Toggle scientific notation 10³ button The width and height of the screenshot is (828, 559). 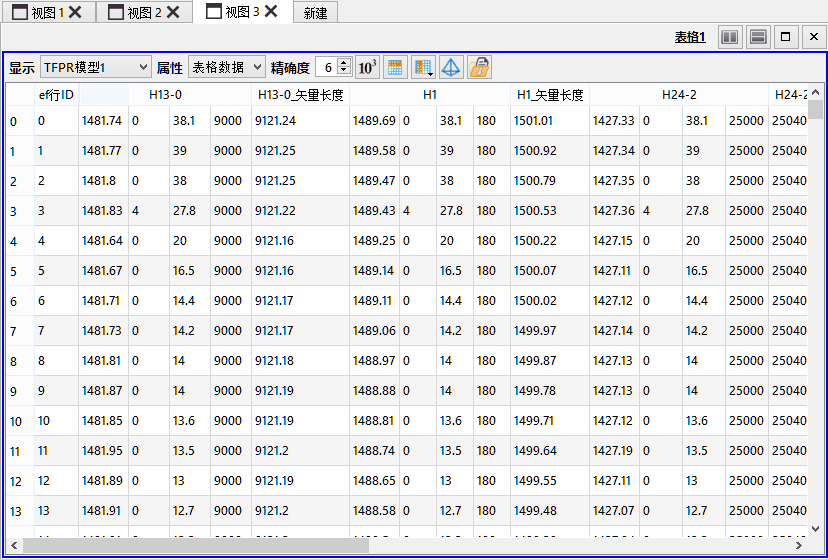pos(368,67)
